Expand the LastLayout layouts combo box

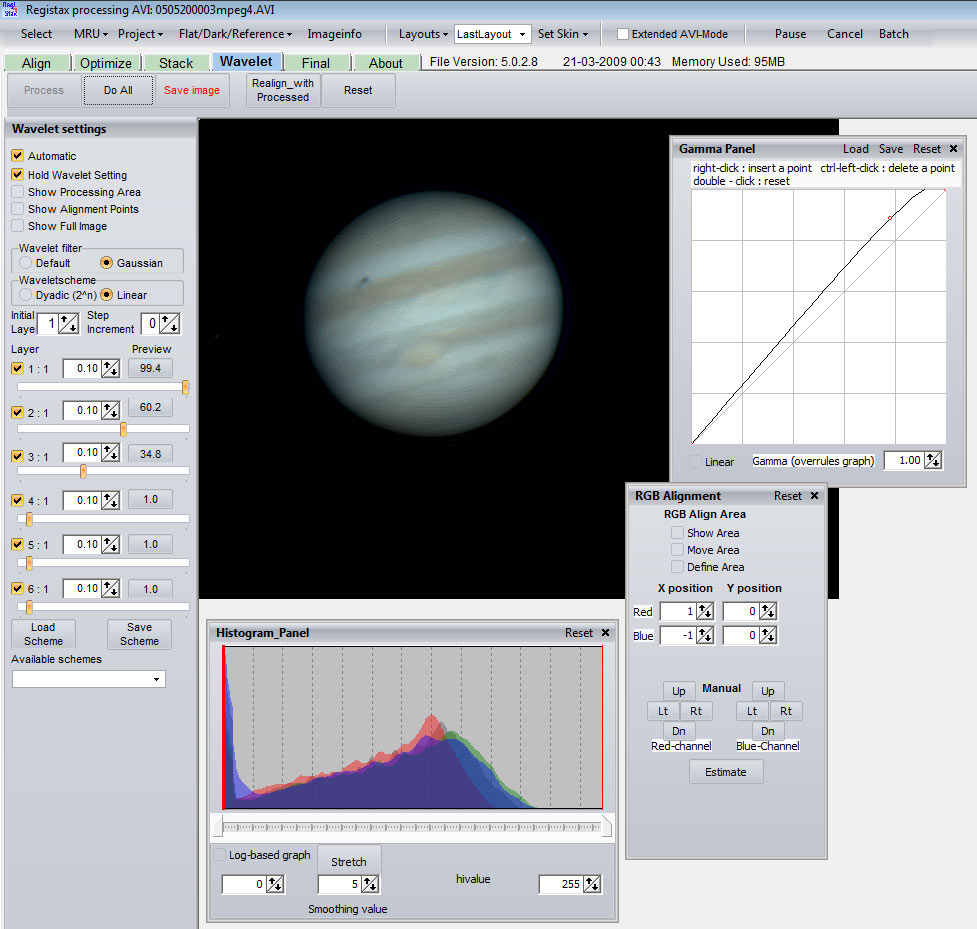(522, 34)
